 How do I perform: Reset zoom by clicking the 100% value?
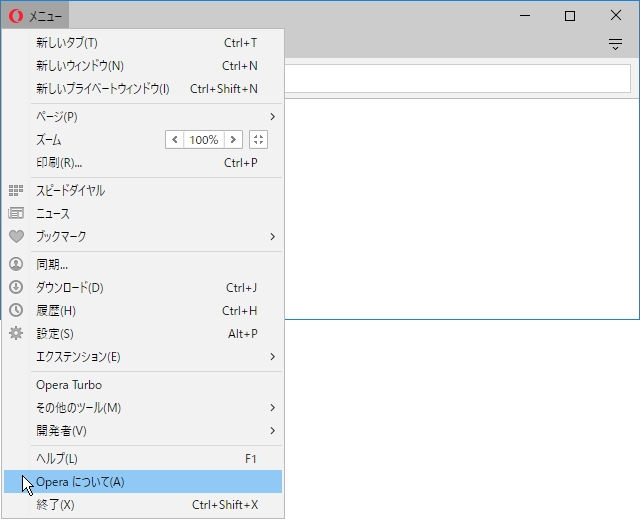click(204, 140)
